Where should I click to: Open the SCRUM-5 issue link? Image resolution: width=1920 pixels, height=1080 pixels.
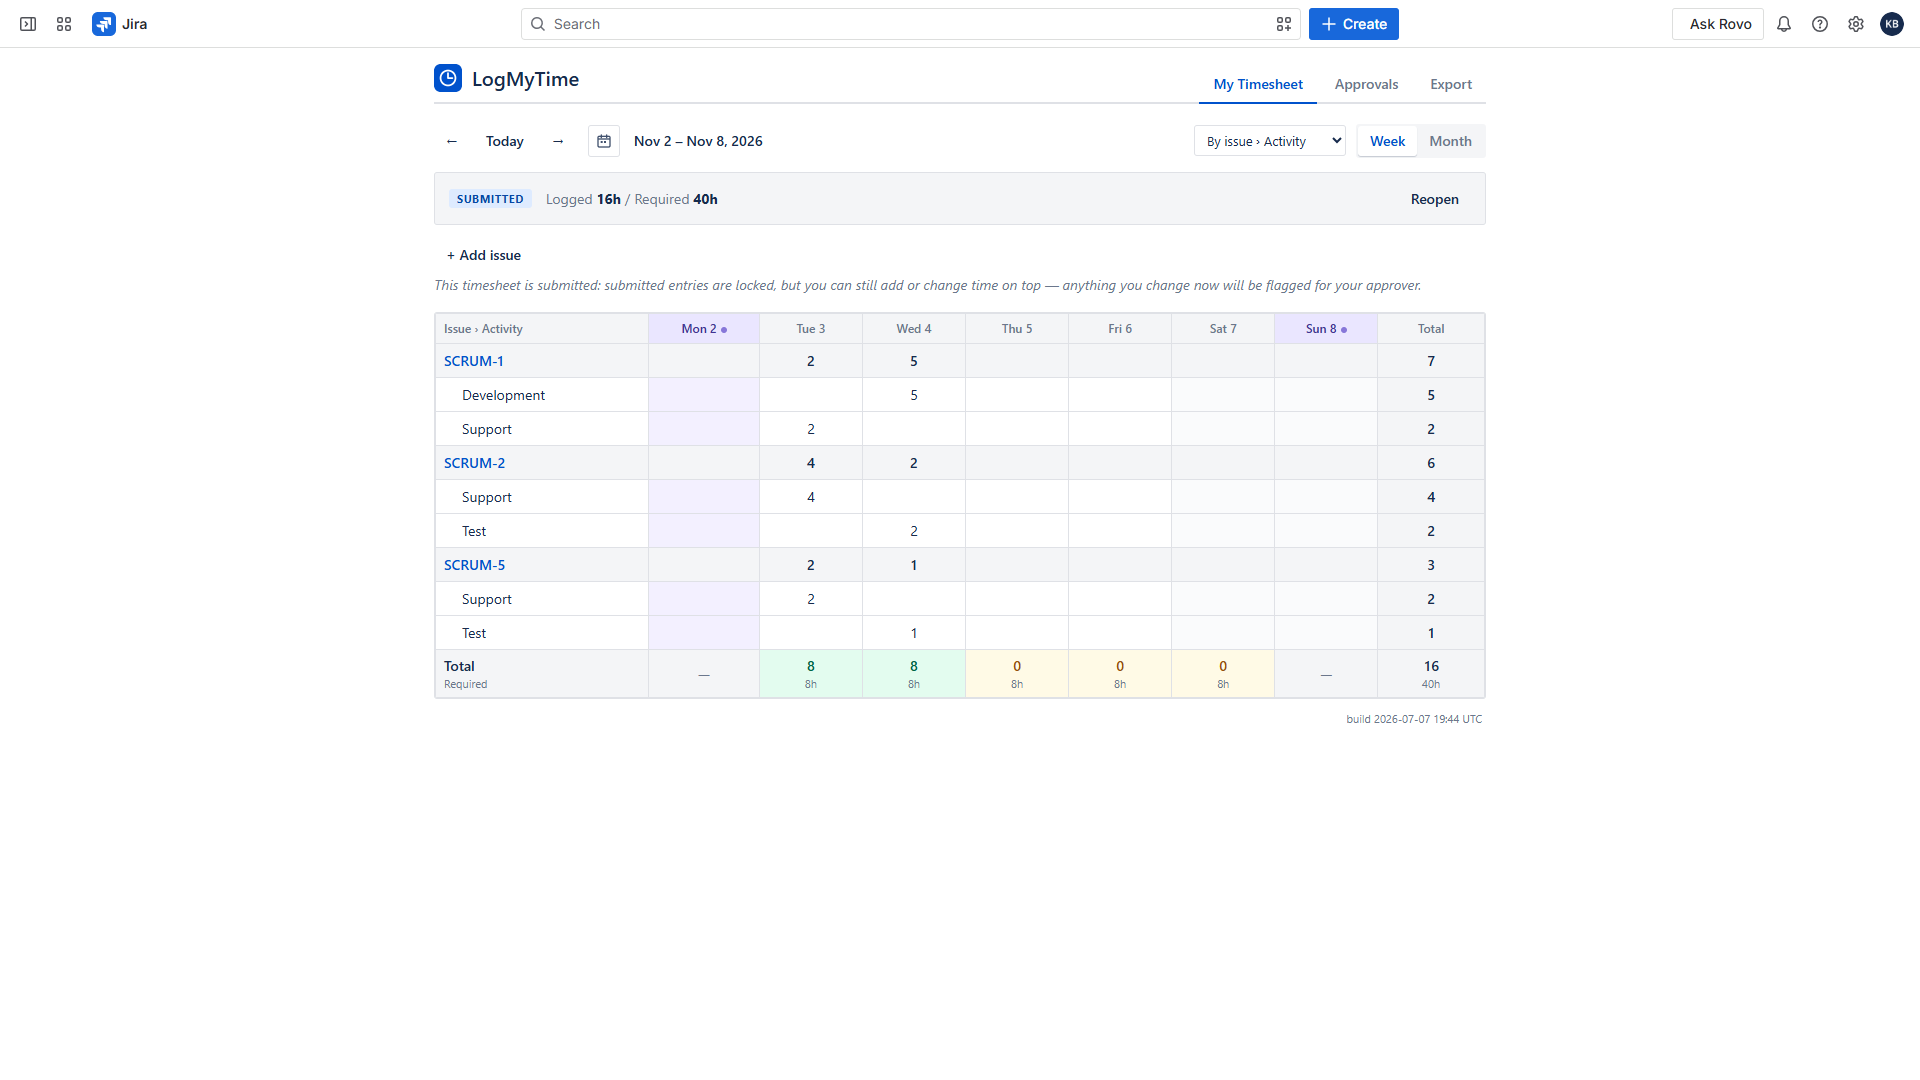pos(474,565)
